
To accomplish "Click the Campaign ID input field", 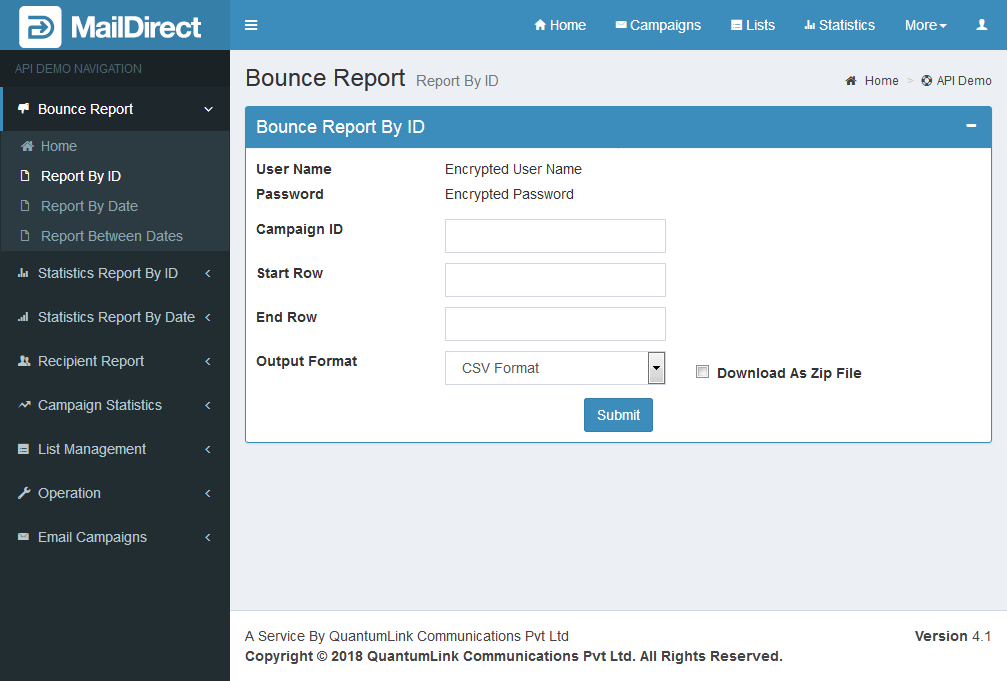I will pos(555,236).
